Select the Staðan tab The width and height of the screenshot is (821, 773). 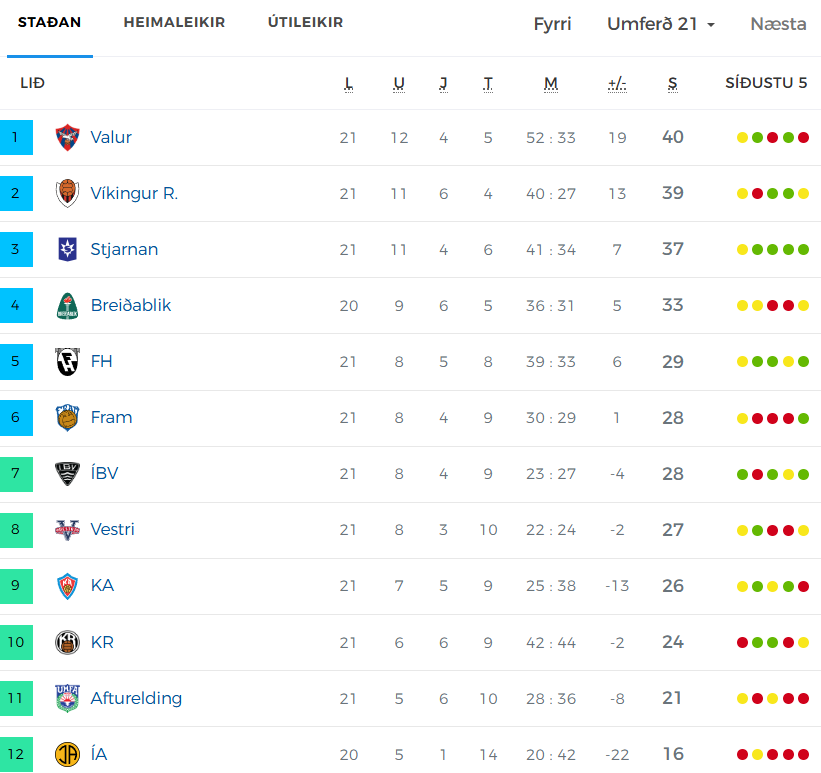49,23
